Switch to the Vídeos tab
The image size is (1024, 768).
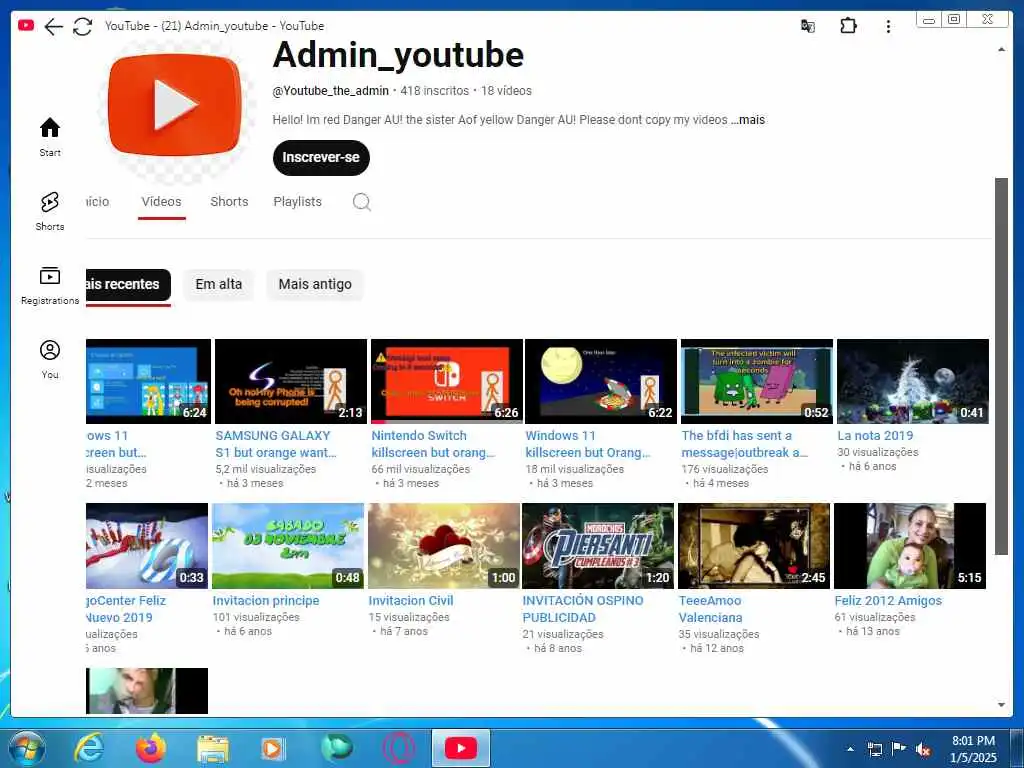click(x=161, y=202)
